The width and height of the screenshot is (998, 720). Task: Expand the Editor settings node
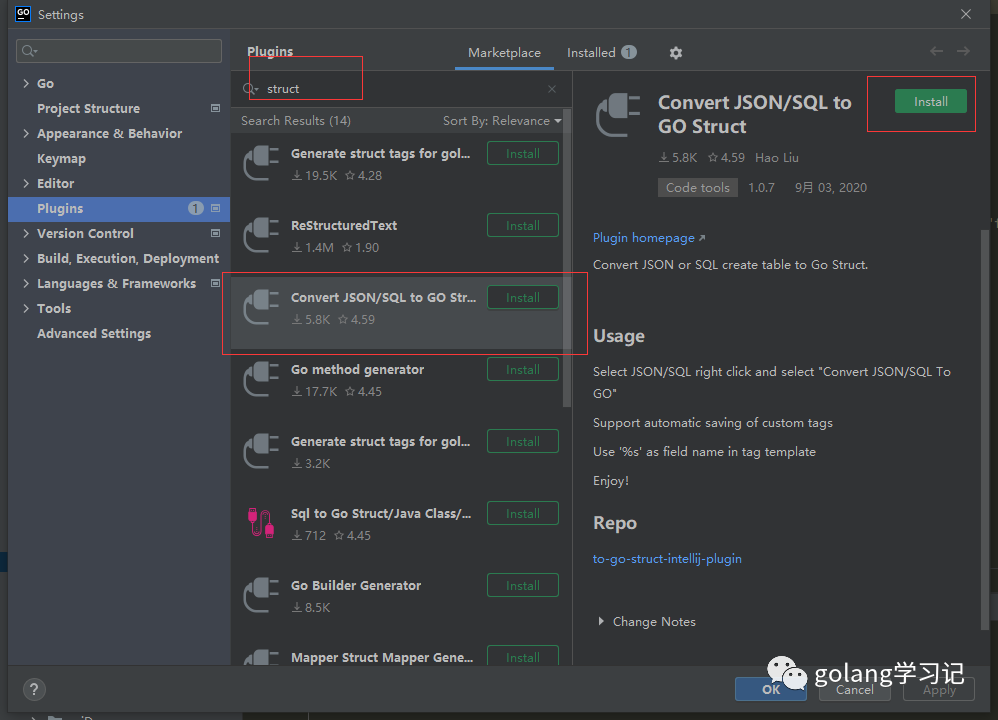tap(25, 183)
